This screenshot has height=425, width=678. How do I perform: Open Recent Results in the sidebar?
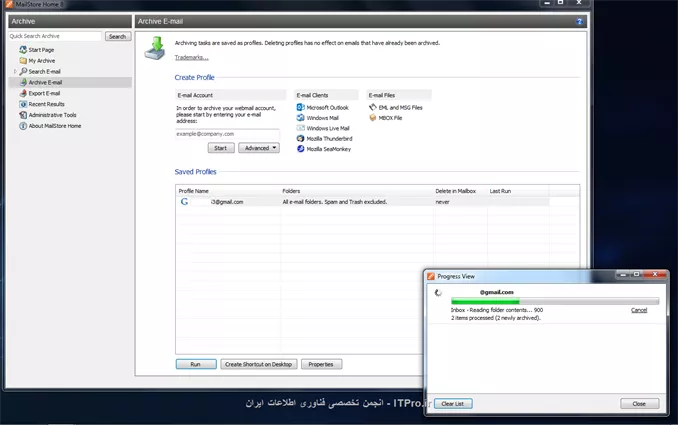(46, 104)
